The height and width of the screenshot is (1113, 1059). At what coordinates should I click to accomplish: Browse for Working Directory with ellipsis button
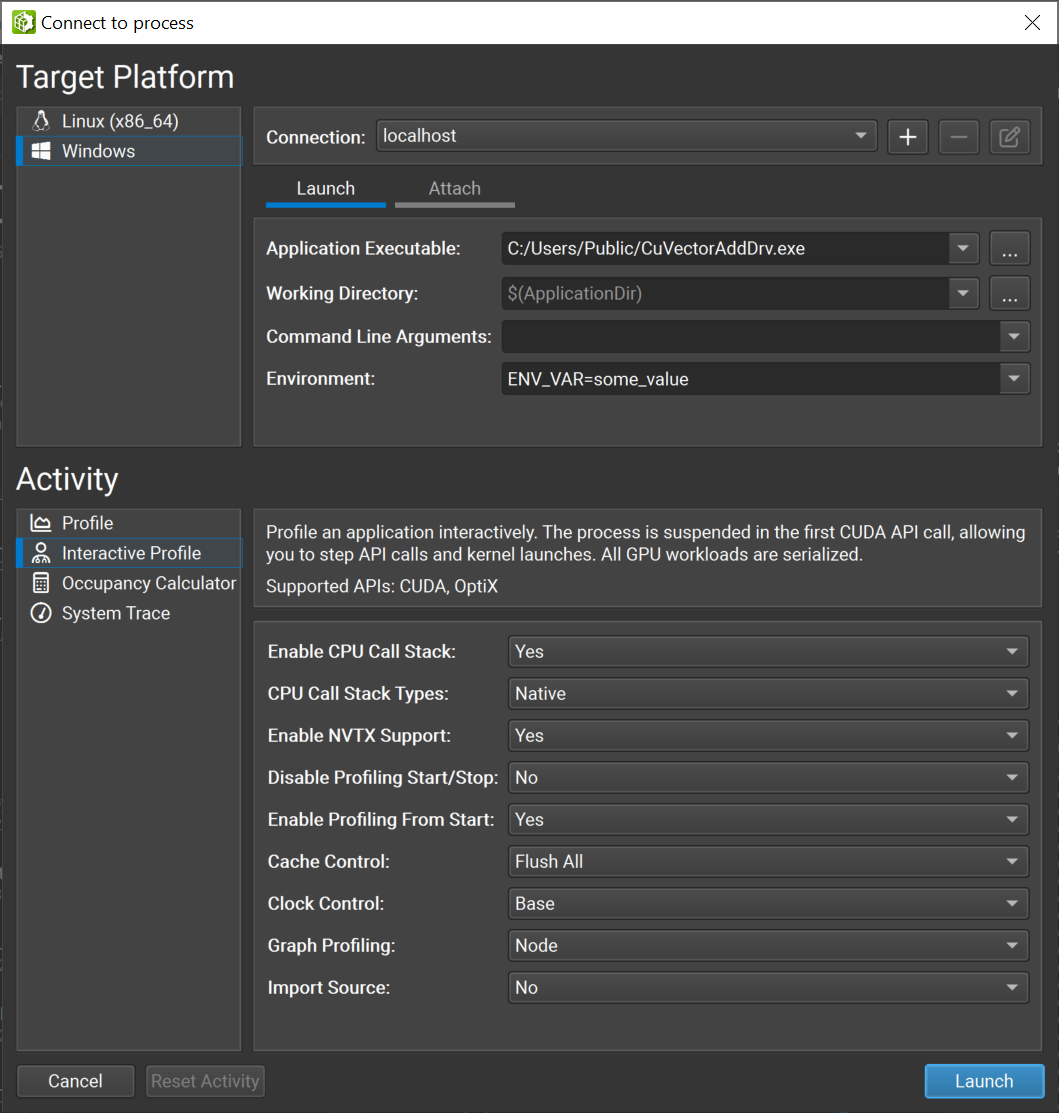click(1009, 293)
